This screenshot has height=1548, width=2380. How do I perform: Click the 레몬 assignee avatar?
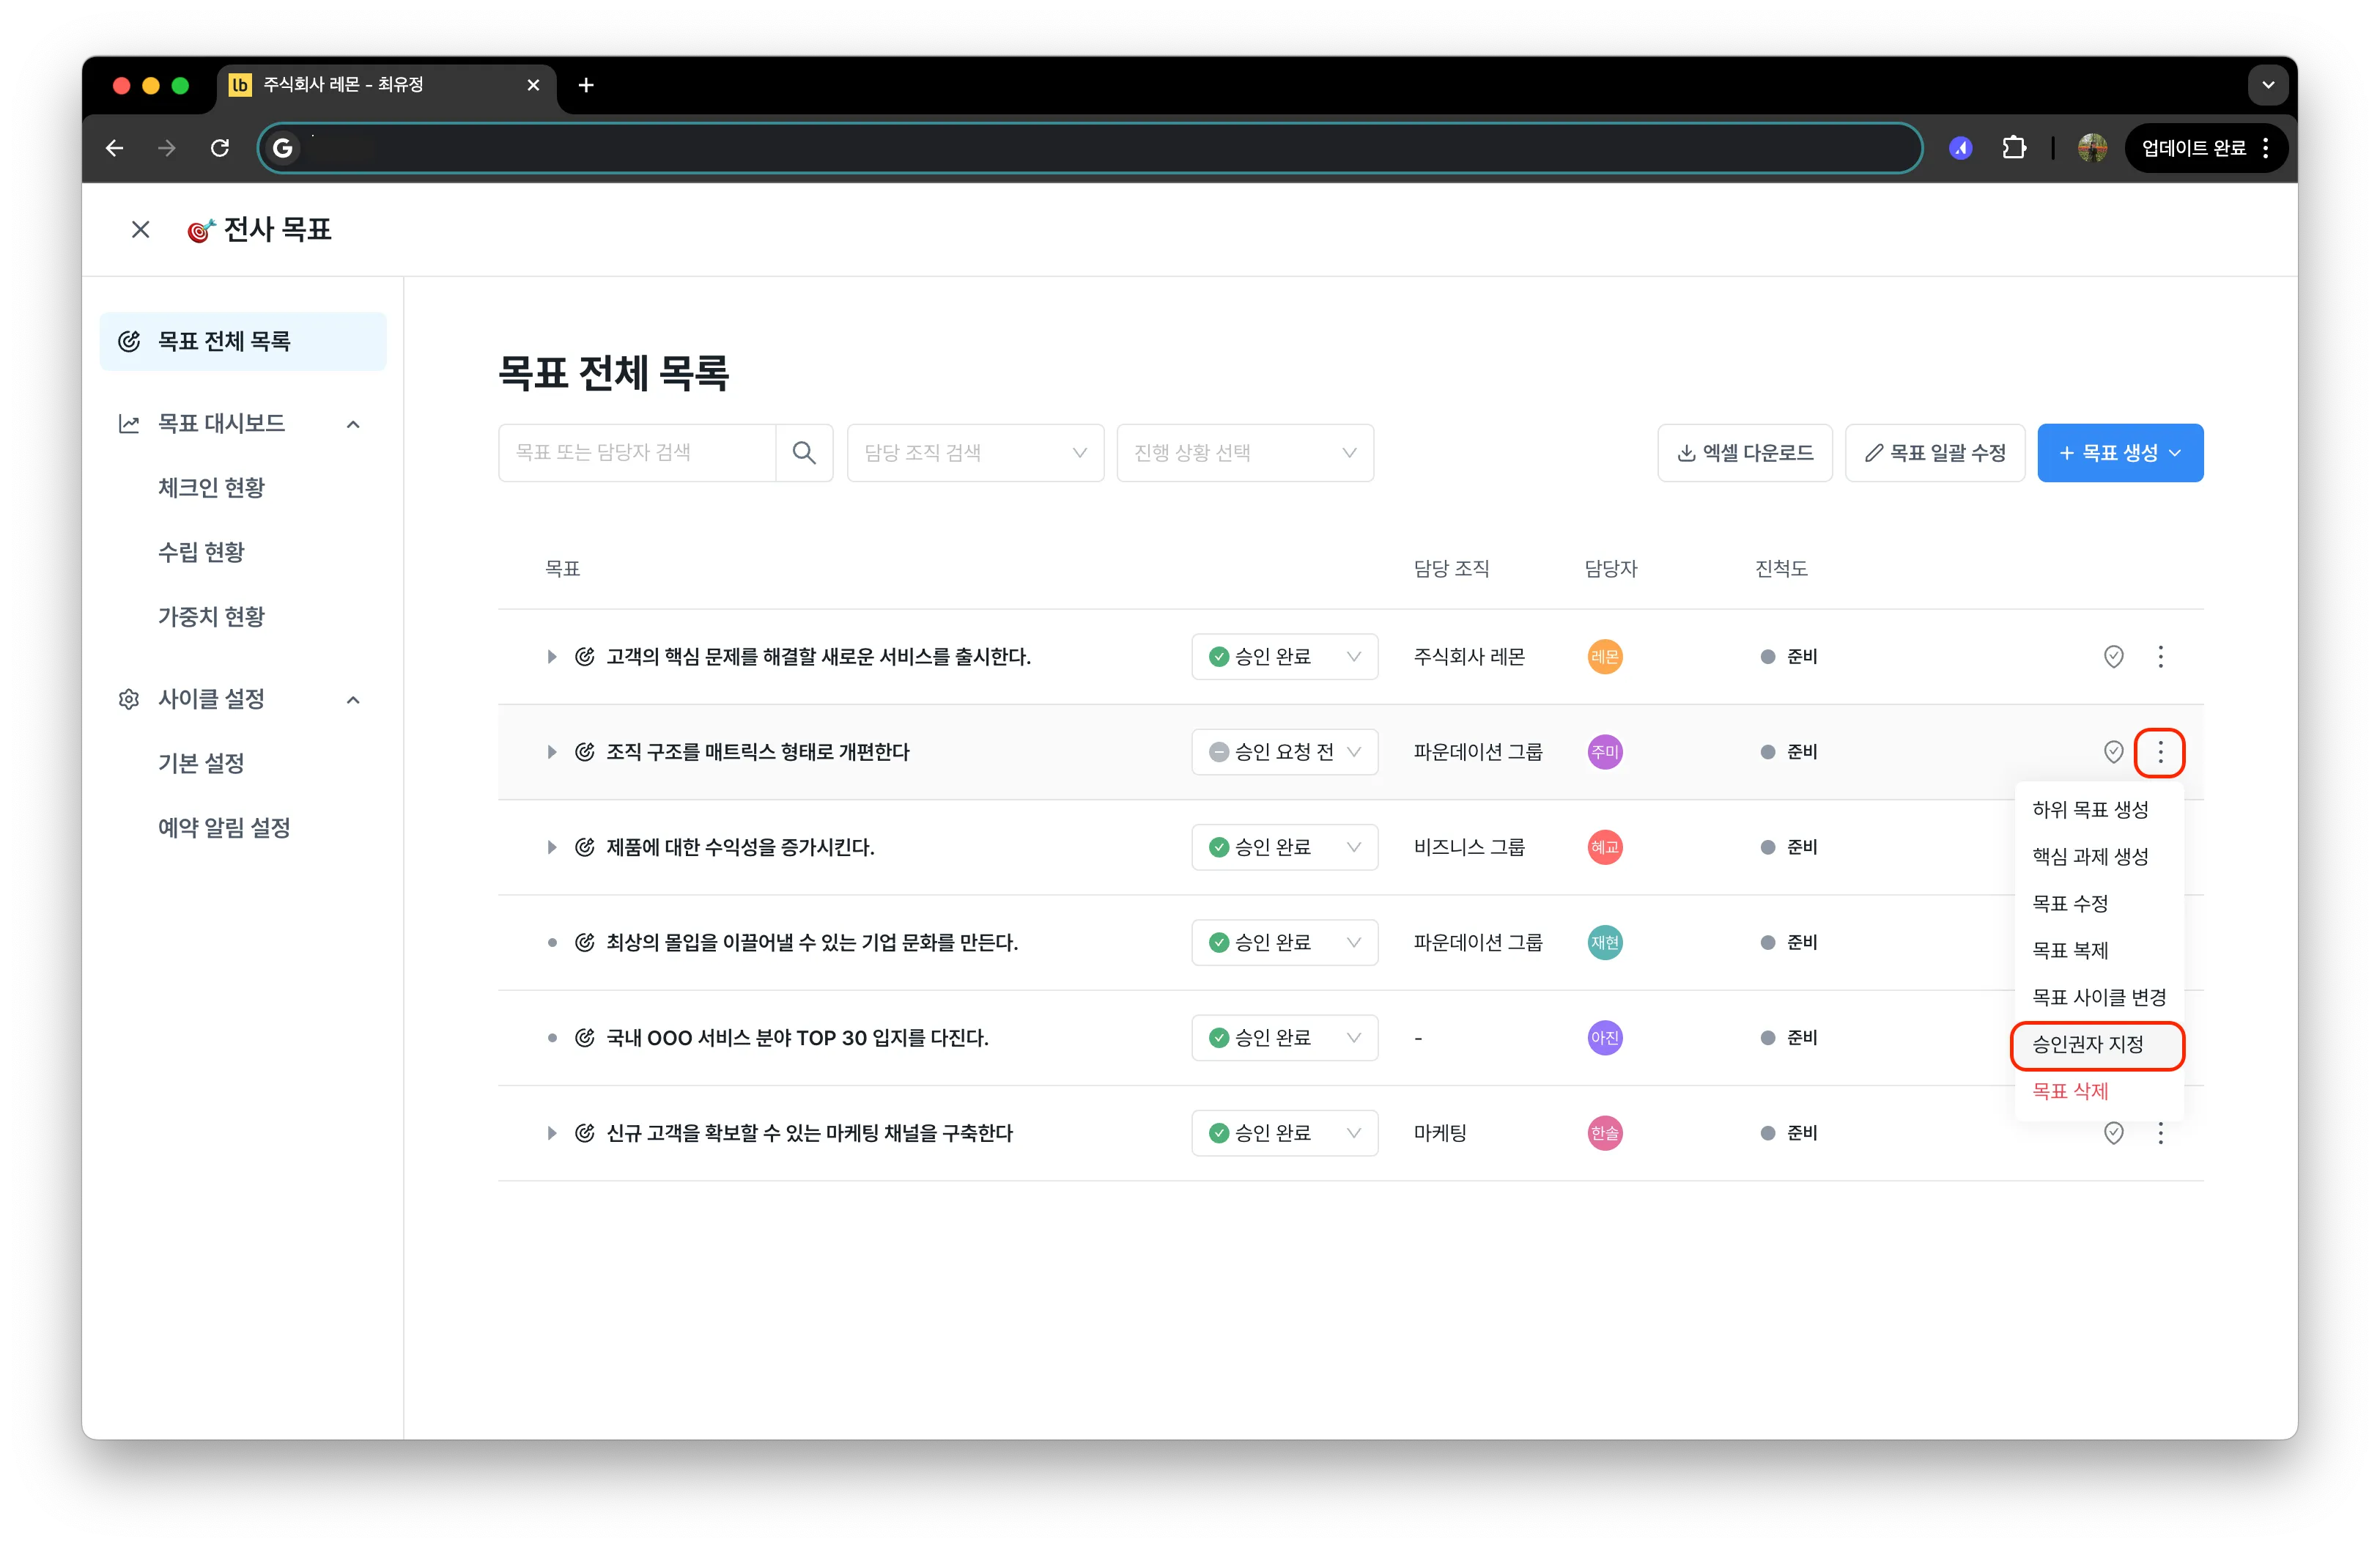click(1604, 657)
